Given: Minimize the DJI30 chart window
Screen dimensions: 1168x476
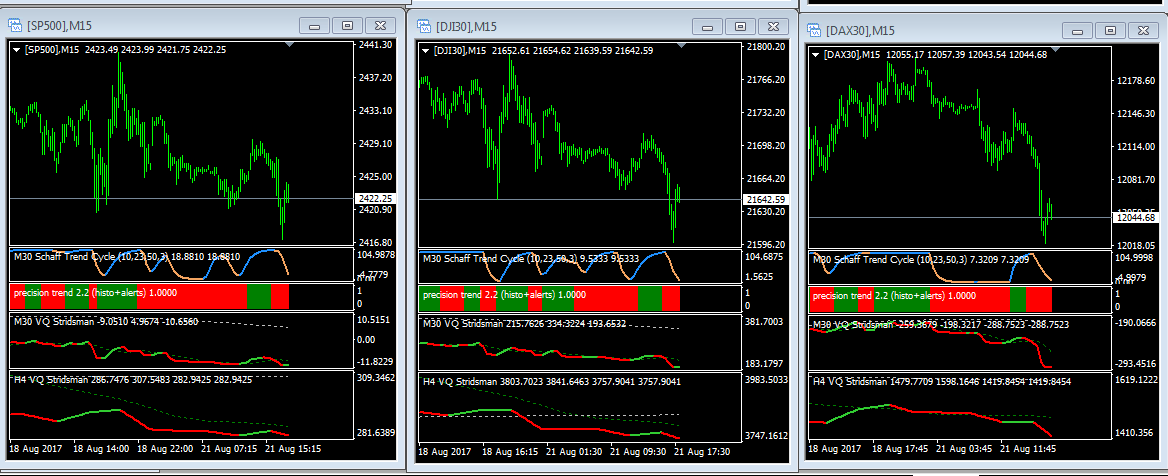Looking at the screenshot, I should pyautogui.click(x=708, y=26).
